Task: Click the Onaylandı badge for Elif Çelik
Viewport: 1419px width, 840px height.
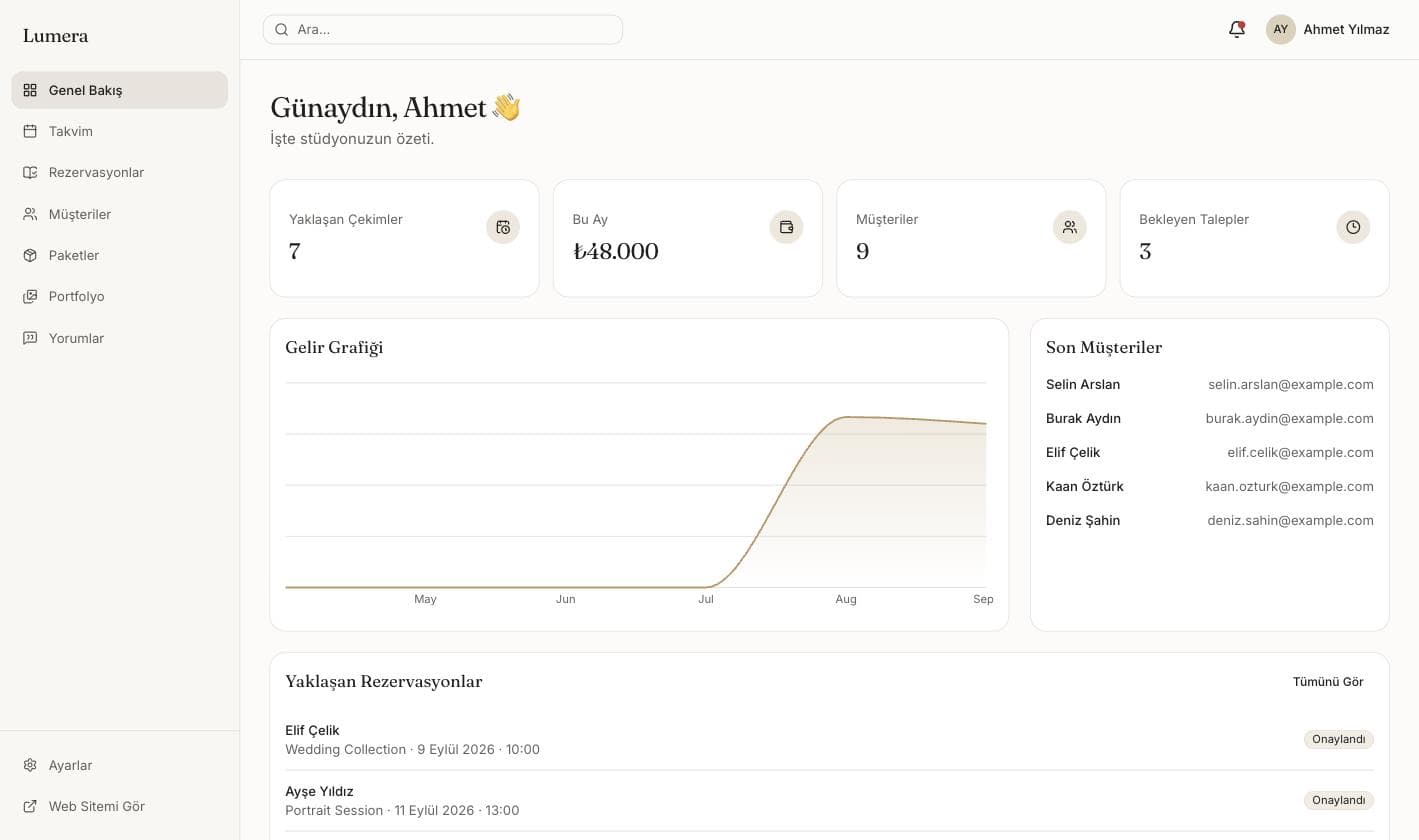Action: (x=1339, y=739)
